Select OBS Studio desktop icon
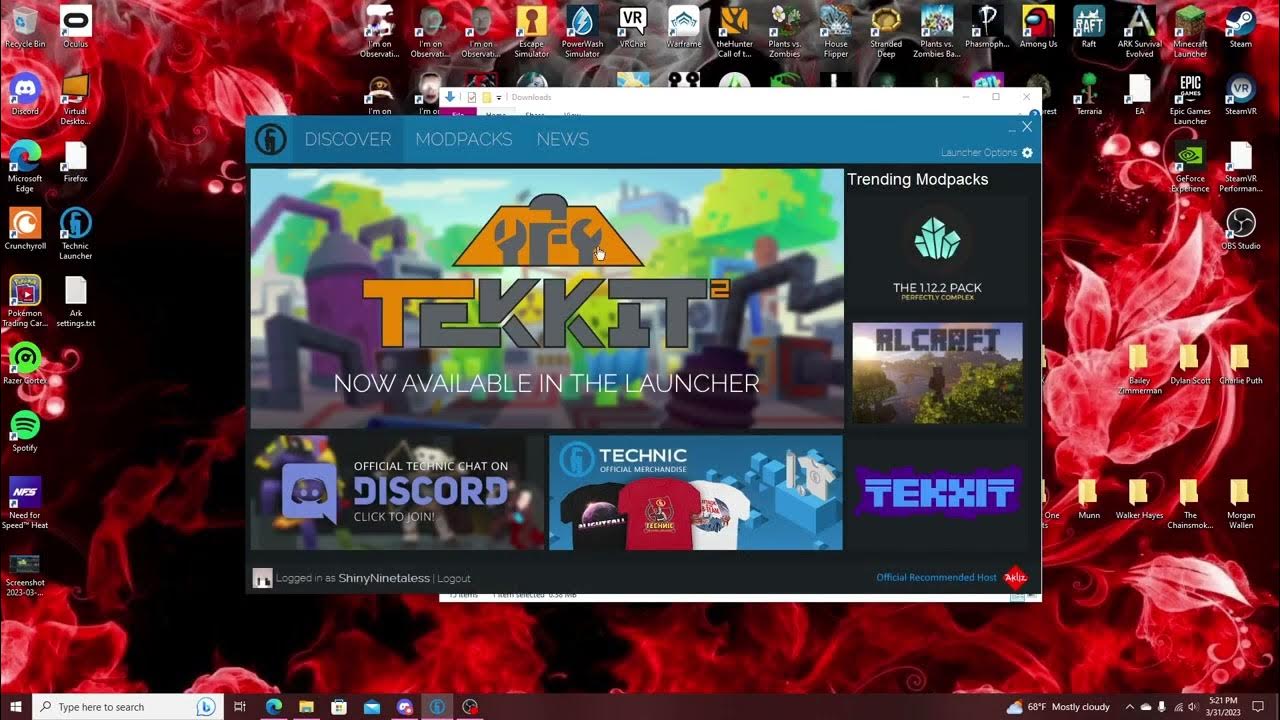The height and width of the screenshot is (720, 1280). [1240, 229]
